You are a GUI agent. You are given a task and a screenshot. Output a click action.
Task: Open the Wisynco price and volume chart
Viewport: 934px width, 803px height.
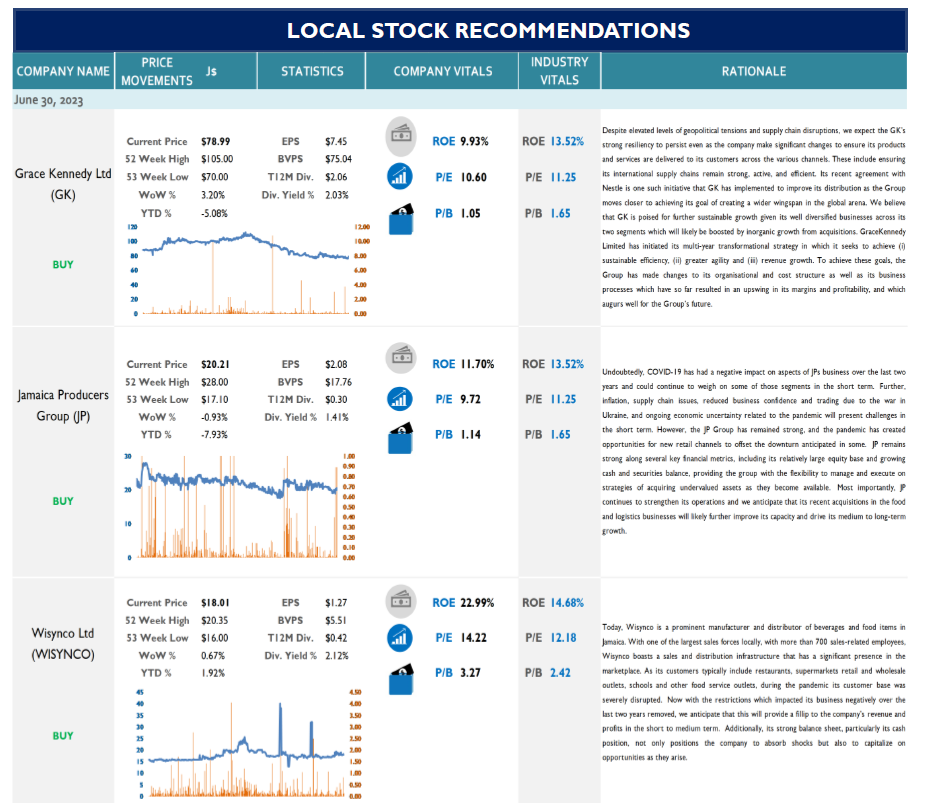tap(247, 745)
